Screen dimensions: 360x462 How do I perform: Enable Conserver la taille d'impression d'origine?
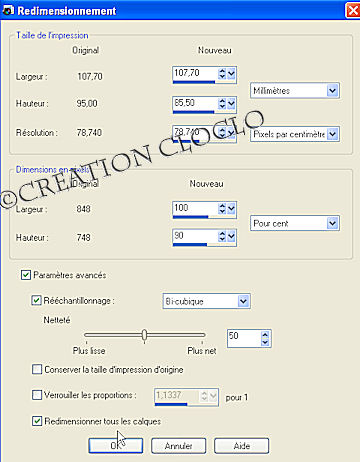(x=37, y=369)
